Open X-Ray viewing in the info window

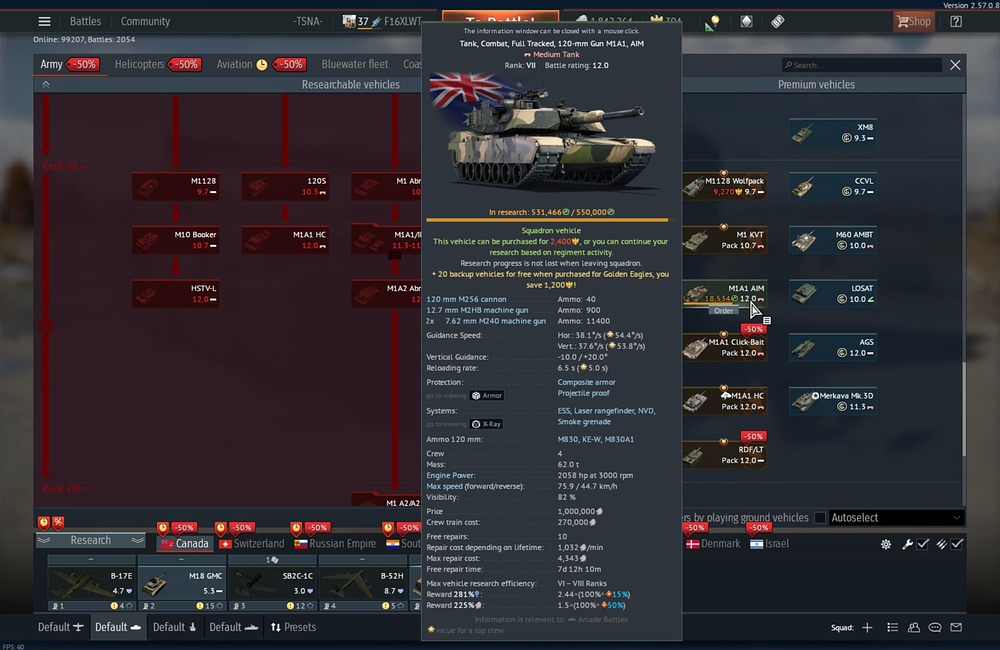coord(487,424)
